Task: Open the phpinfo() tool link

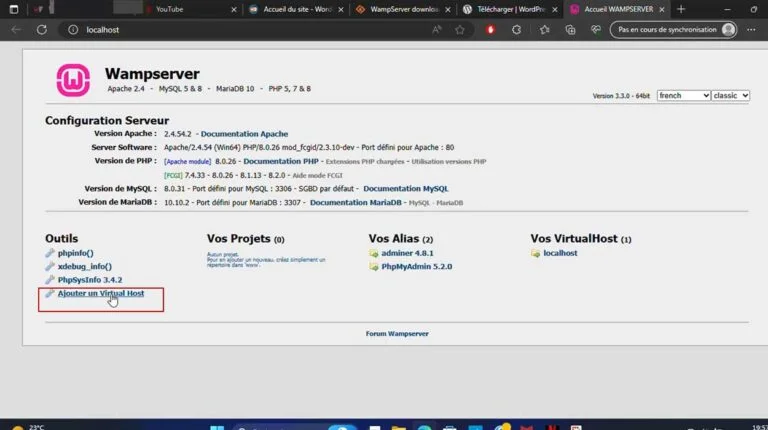Action: tap(75, 253)
